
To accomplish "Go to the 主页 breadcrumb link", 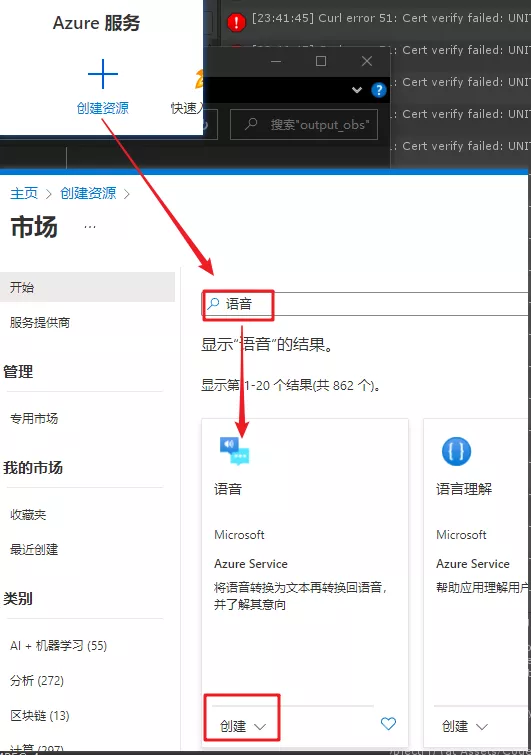I will [x=24, y=193].
